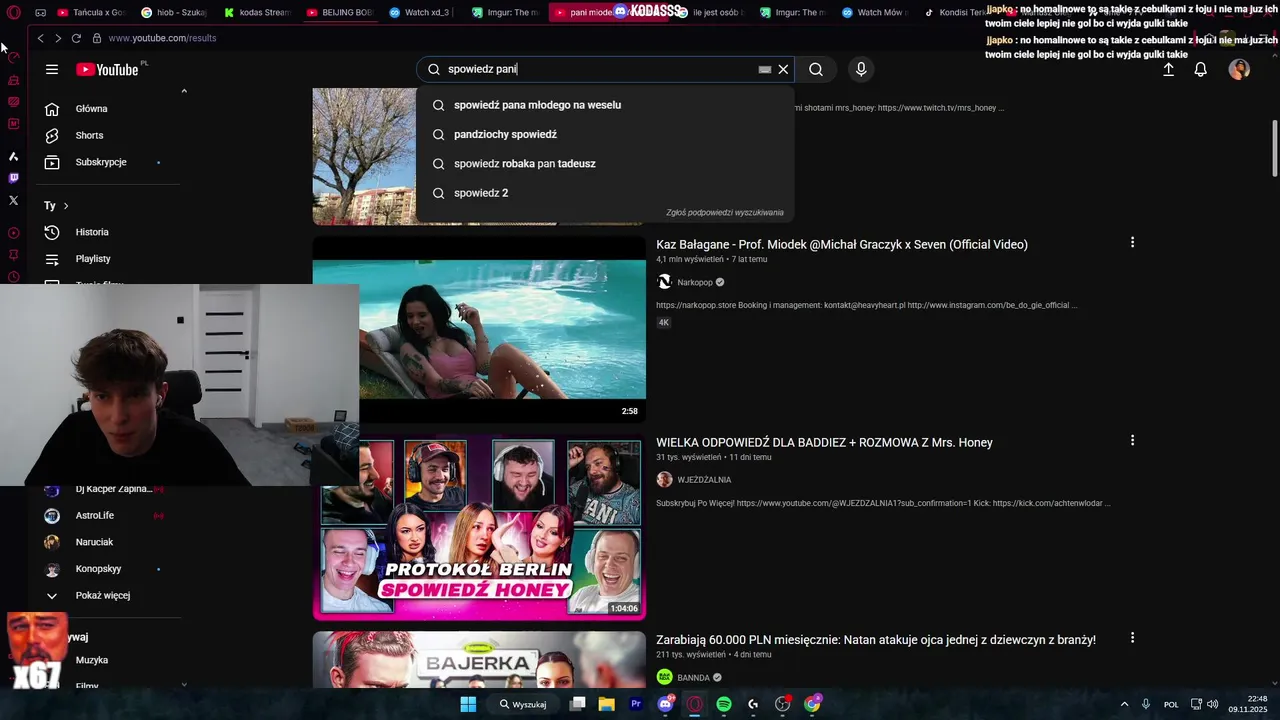Open Spotify from taskbar

(x=724, y=704)
